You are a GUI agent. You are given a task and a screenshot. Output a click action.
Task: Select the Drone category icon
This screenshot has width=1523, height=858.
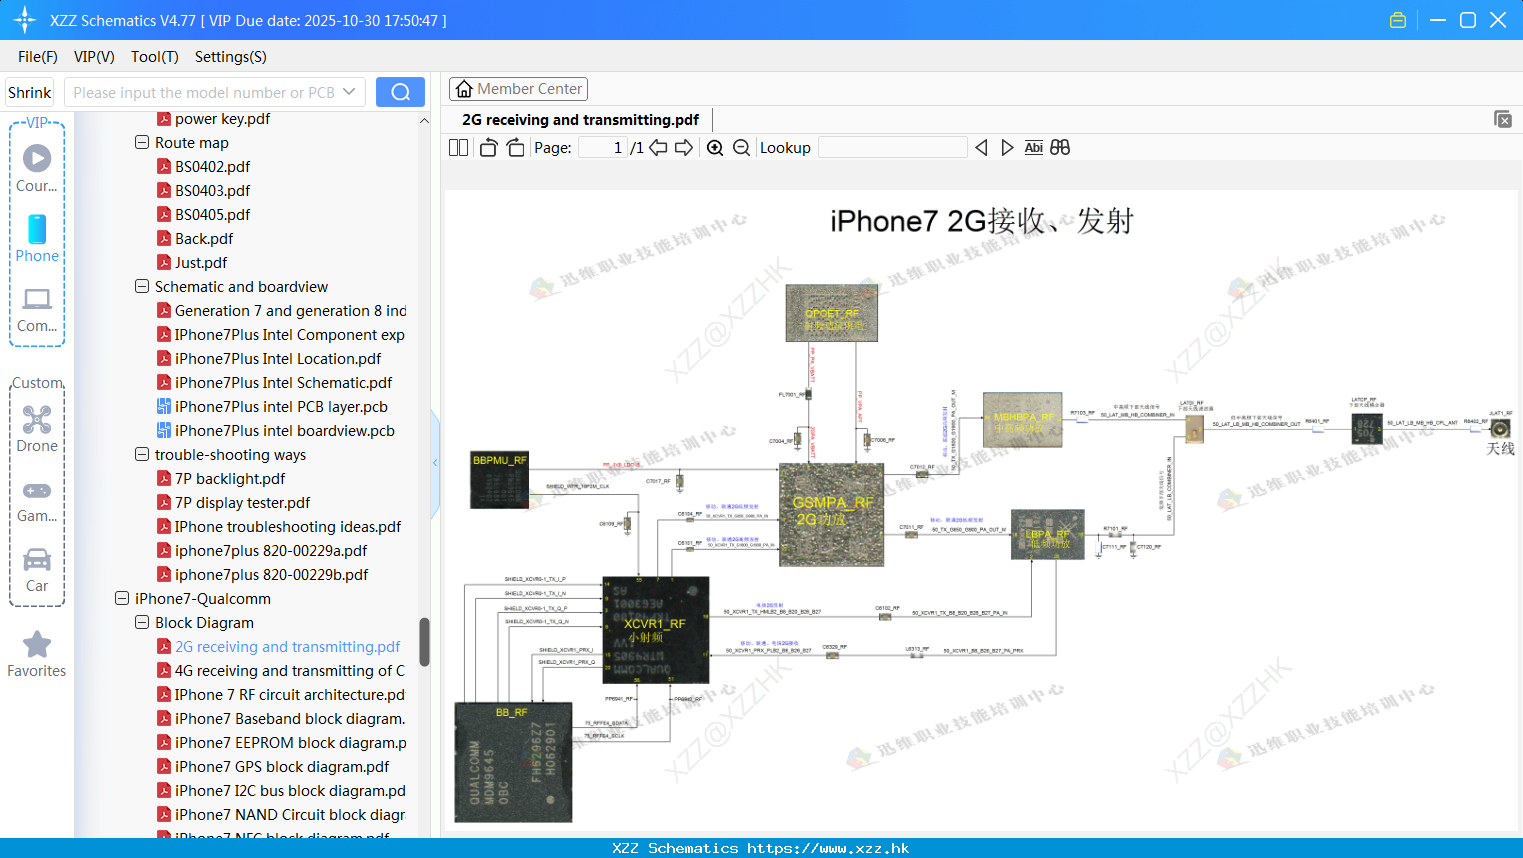tap(37, 429)
